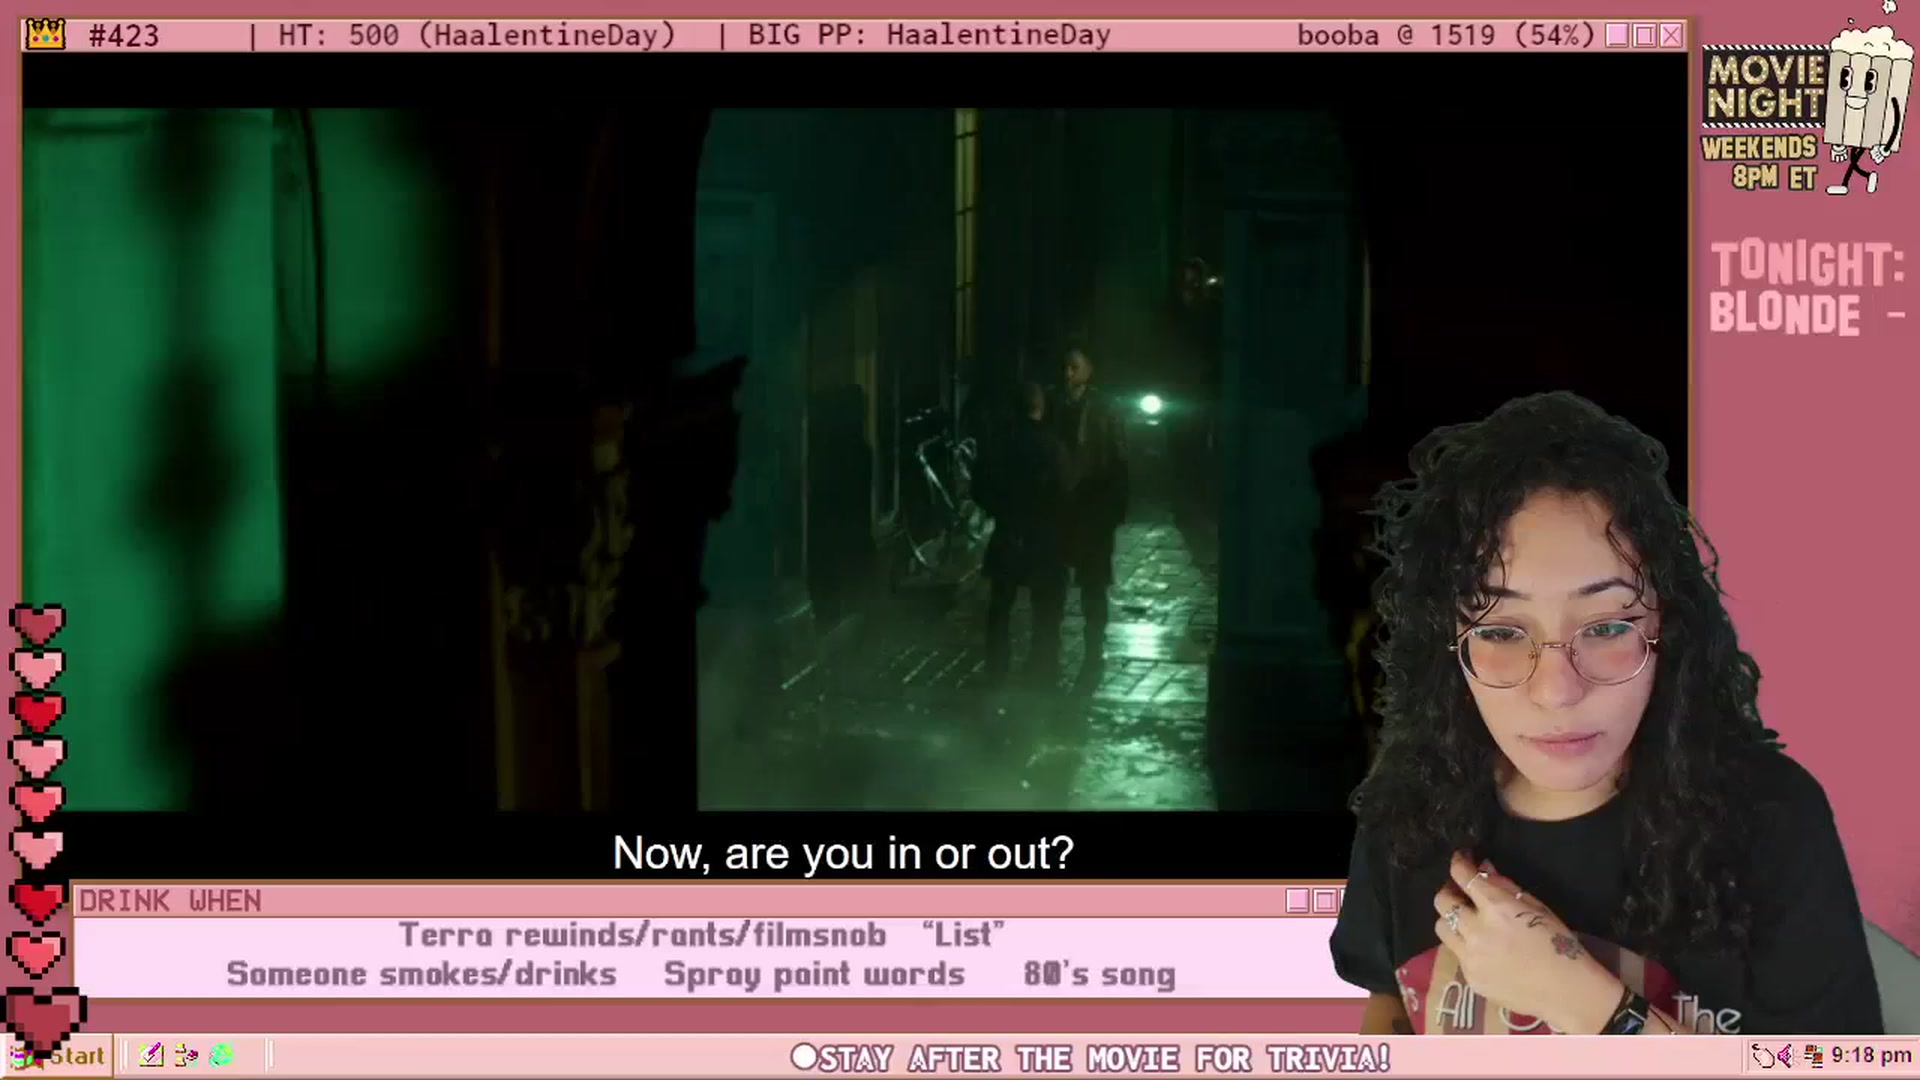This screenshot has width=1920, height=1080.
Task: Click the mouse tray icon
Action: pos(1762,1056)
